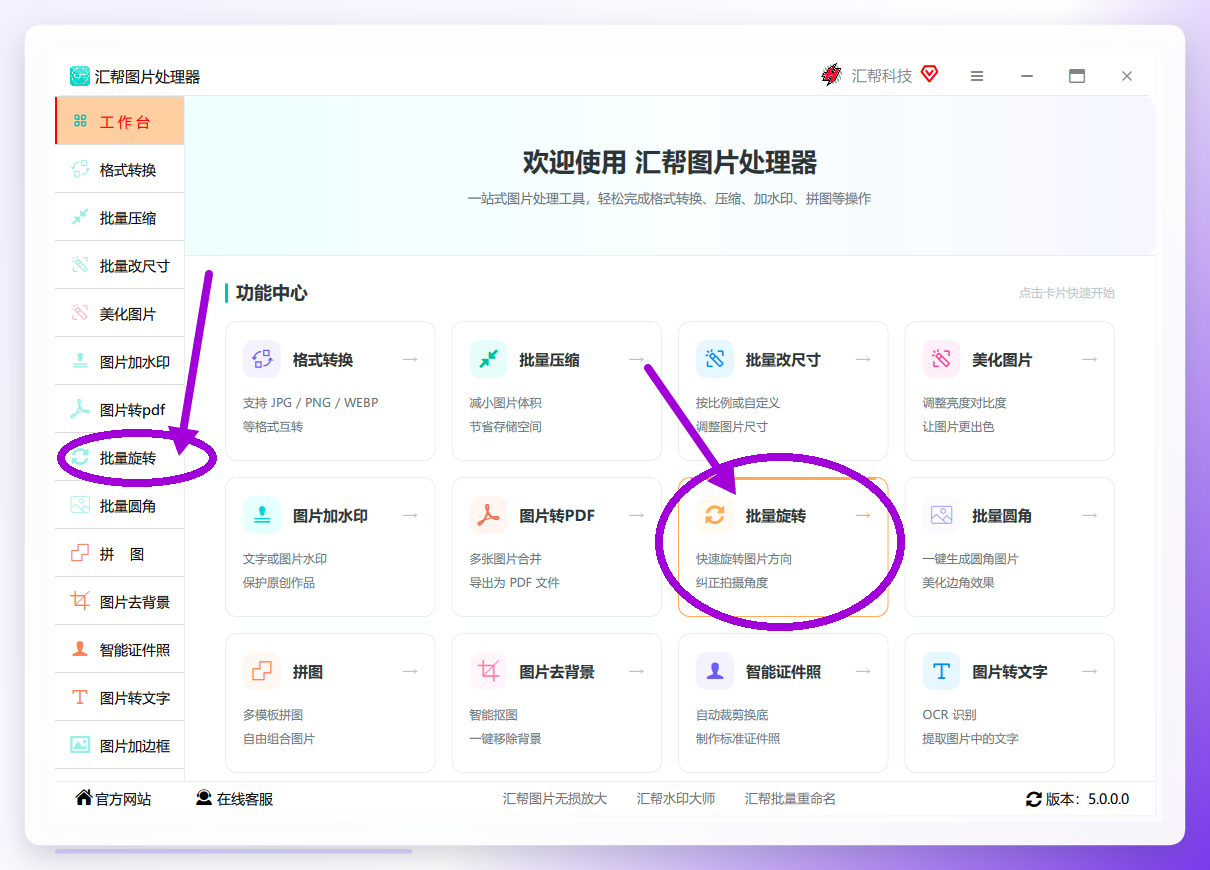Screen dimensions: 1210x870
Task: Select 图片加水印 in the sidebar
Action: (x=120, y=362)
